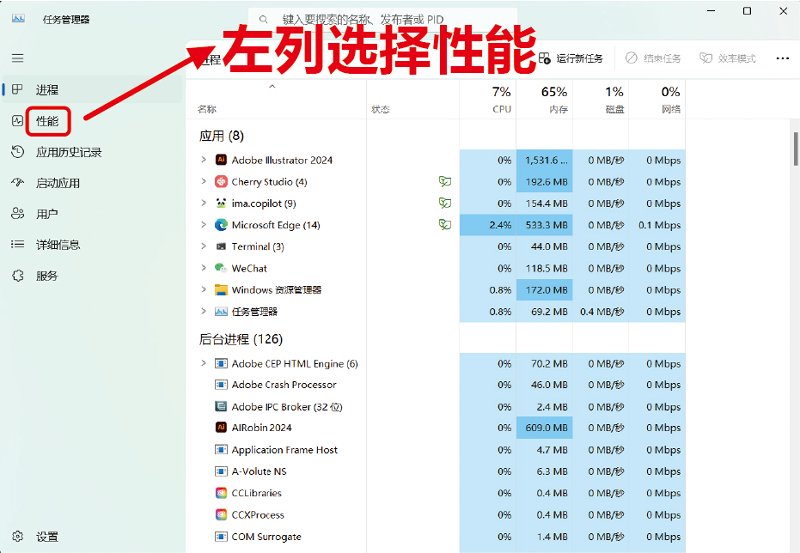Click the Terminal process icon
This screenshot has width=800, height=553.
(x=221, y=247)
